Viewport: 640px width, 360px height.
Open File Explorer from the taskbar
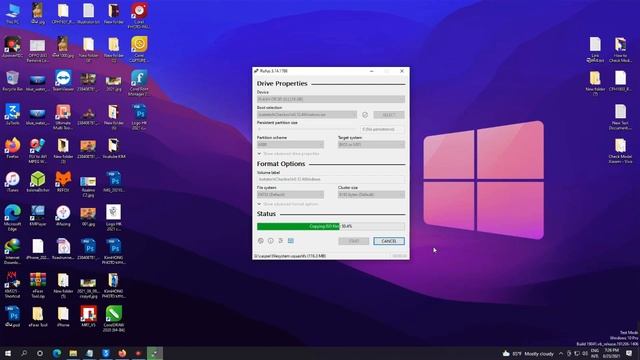click(x=73, y=353)
